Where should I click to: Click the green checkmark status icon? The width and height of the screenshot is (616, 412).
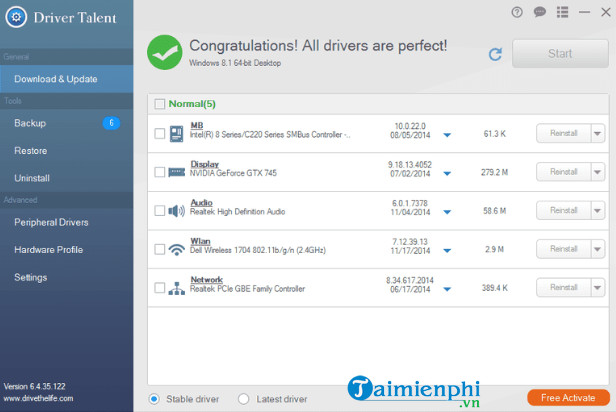[165, 52]
